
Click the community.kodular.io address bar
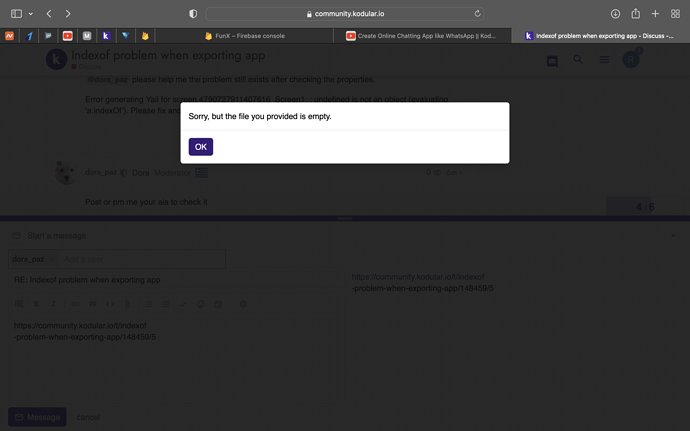tap(345, 14)
